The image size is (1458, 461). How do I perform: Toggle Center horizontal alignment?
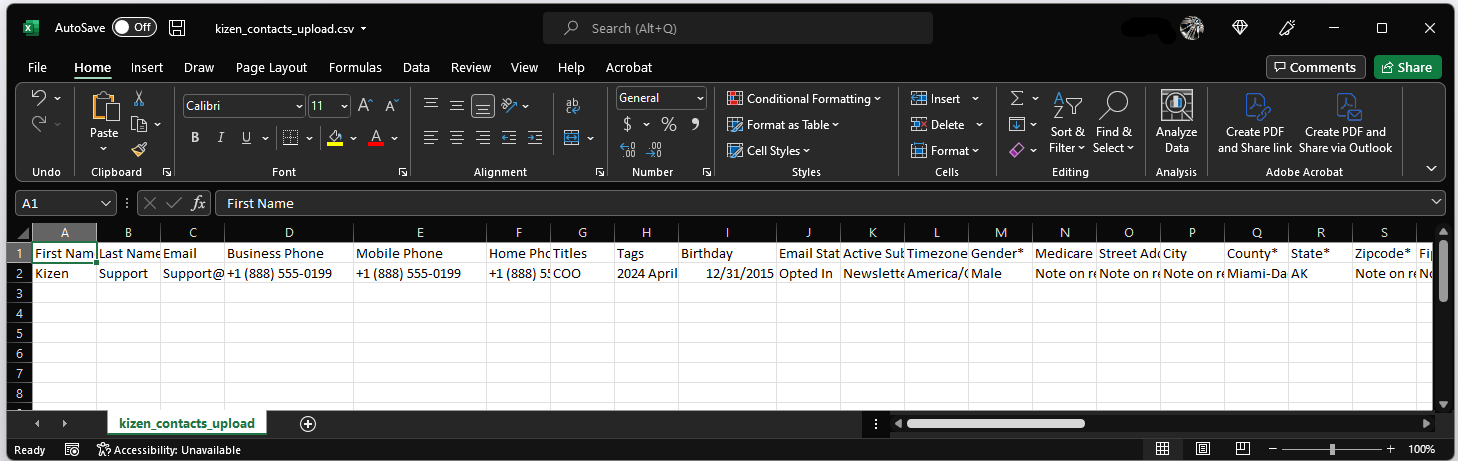pos(457,137)
